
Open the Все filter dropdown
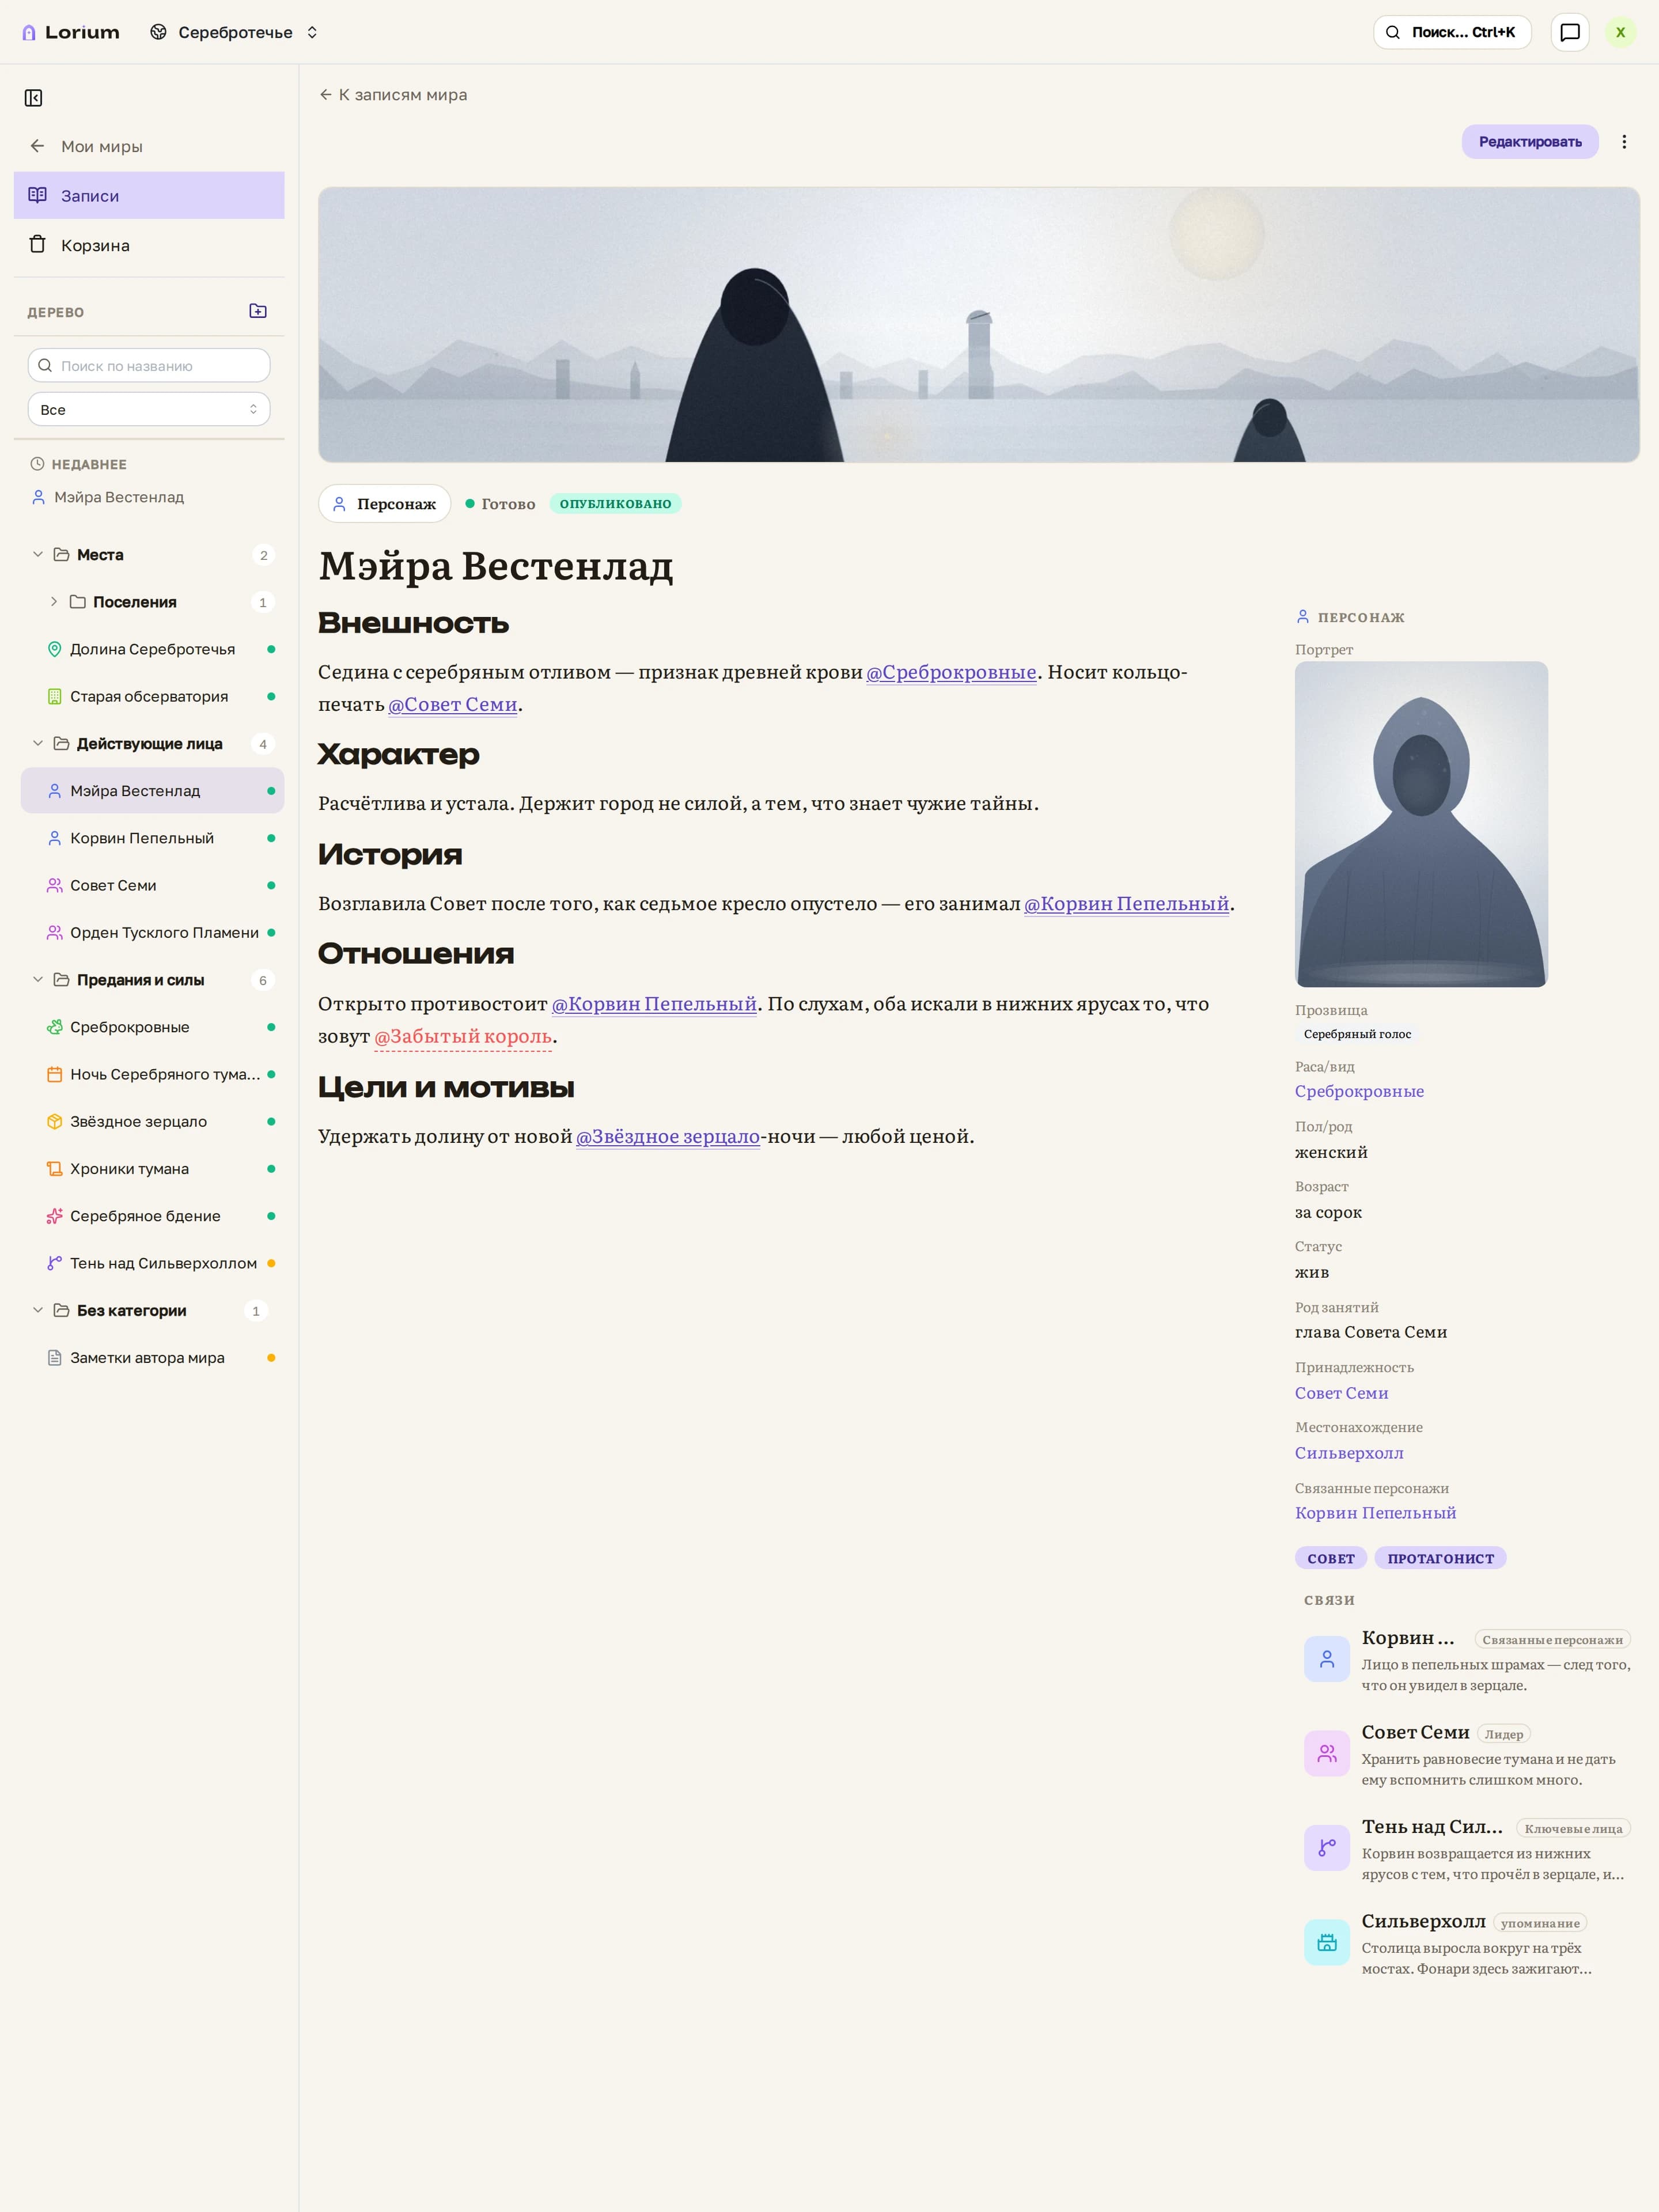[149, 410]
